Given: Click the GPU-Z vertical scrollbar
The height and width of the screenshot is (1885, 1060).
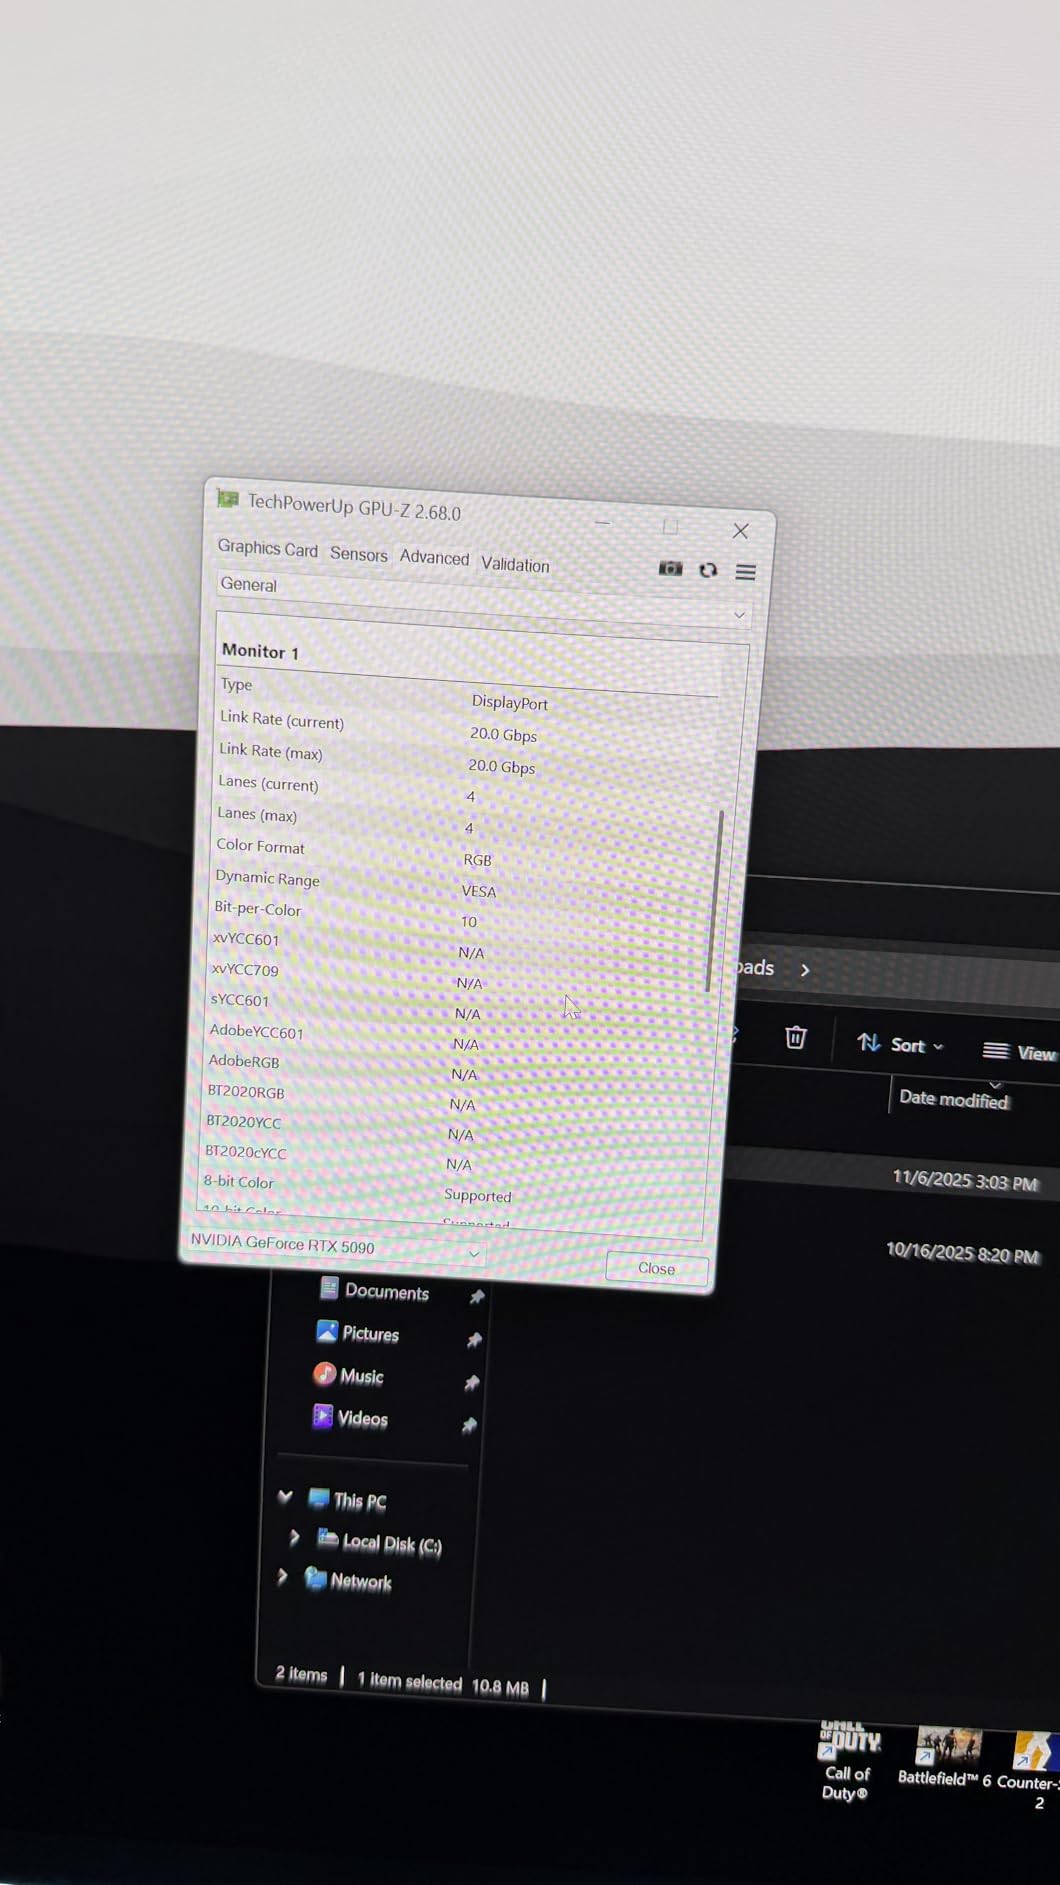Looking at the screenshot, I should click(714, 900).
